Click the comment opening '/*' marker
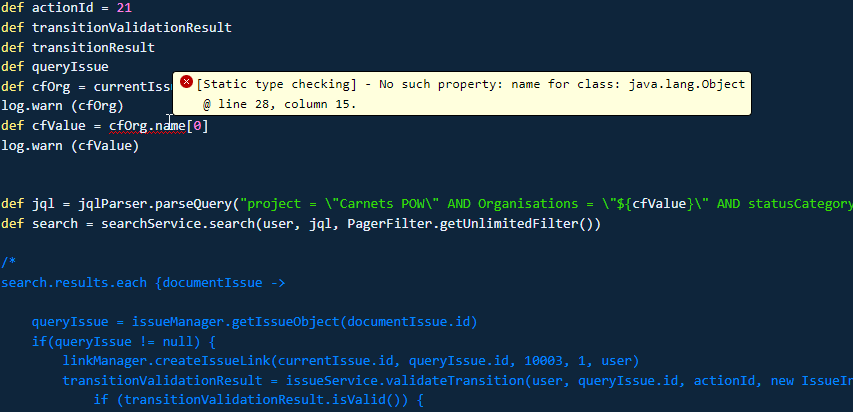Viewport: 853px width, 412px height. point(8,263)
